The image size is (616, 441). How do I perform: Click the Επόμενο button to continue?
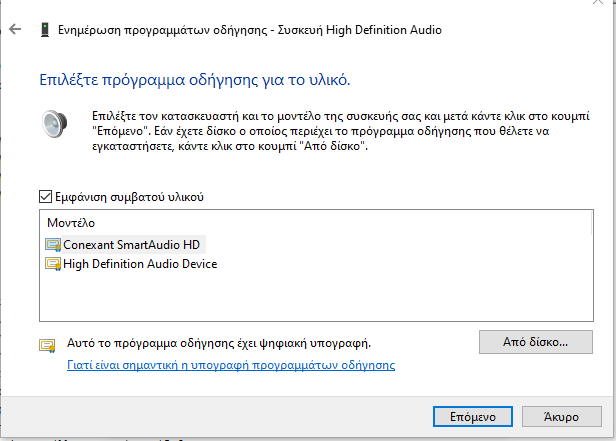(x=465, y=414)
